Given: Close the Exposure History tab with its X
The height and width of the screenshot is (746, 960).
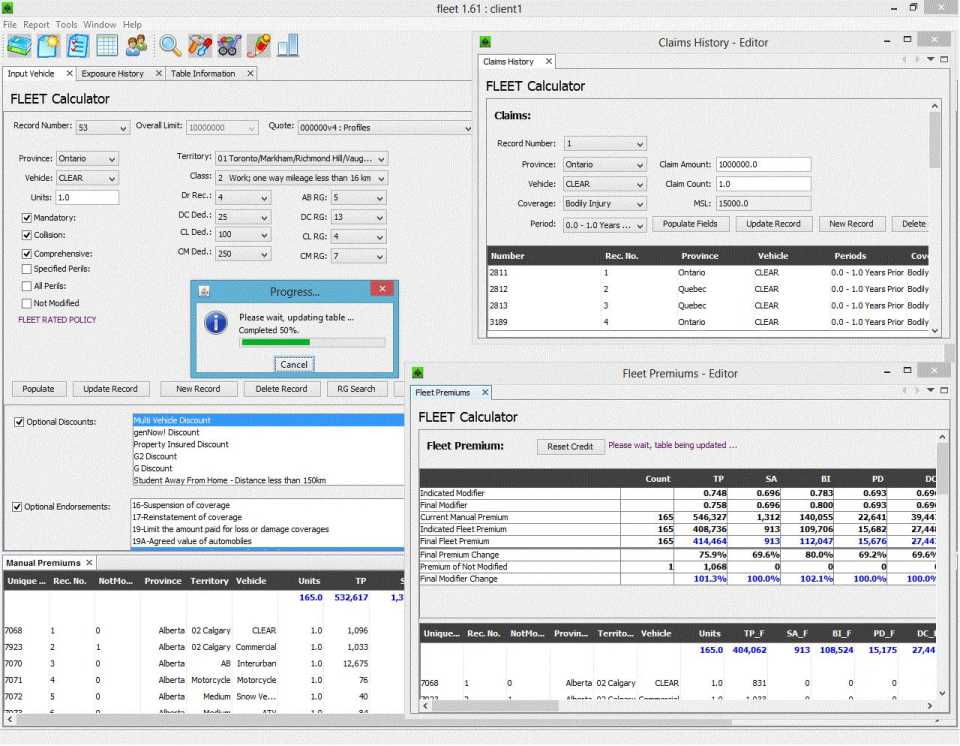Looking at the screenshot, I should [x=159, y=73].
